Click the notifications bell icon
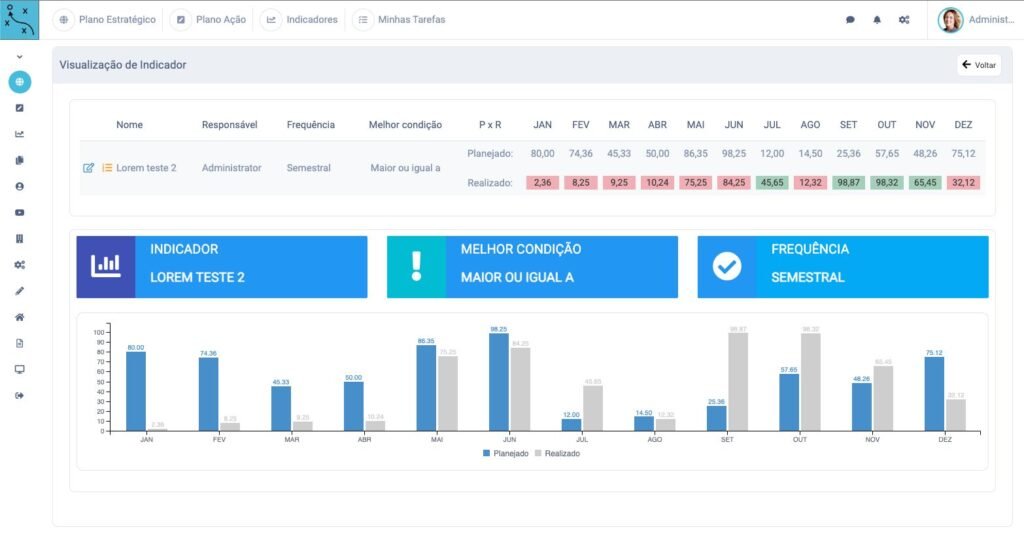The width and height of the screenshot is (1024, 536). pos(877,20)
